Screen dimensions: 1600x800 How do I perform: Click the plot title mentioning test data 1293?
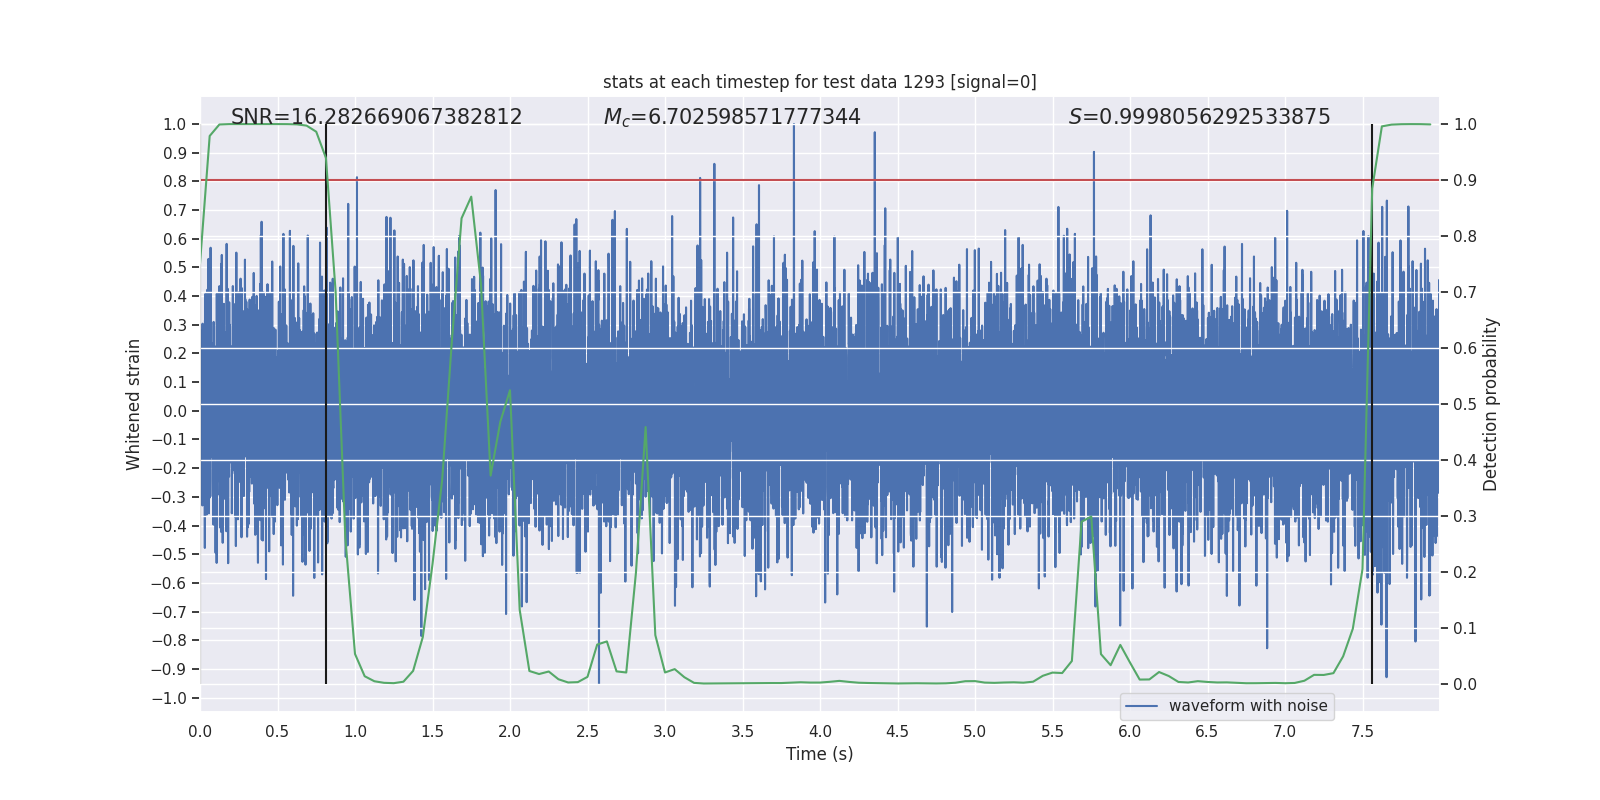(x=820, y=82)
